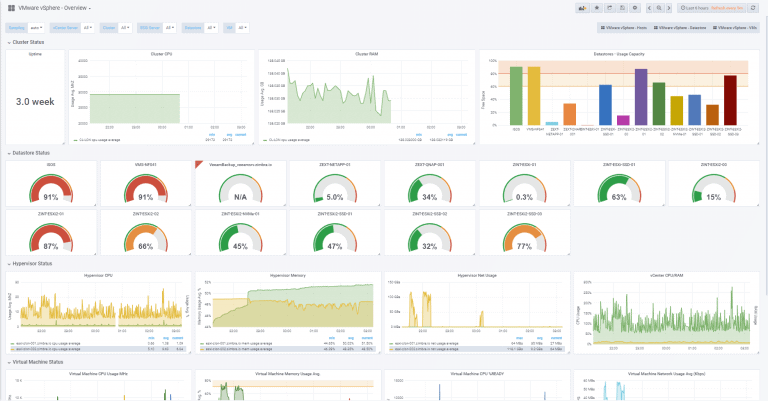Click the refresh dashboard icon
The width and height of the screenshot is (768, 401).
click(x=753, y=8)
